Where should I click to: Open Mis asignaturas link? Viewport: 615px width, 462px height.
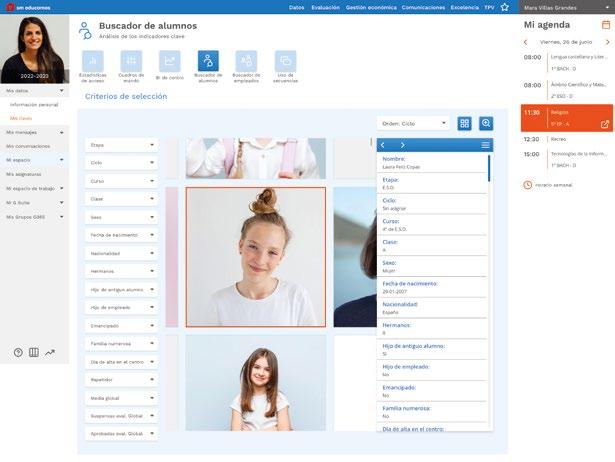point(24,174)
